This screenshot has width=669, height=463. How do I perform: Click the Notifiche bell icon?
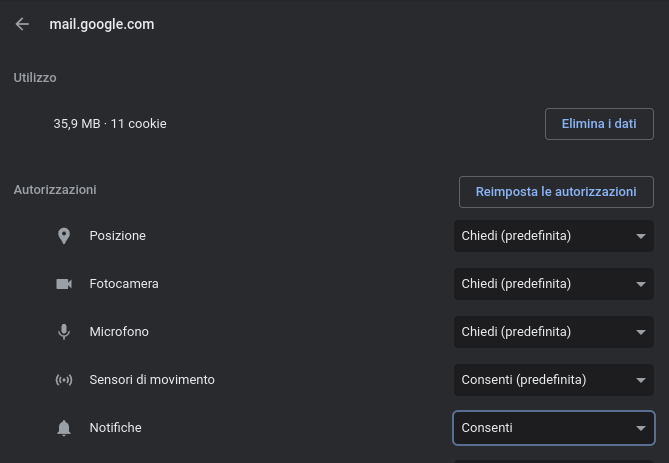coord(64,428)
